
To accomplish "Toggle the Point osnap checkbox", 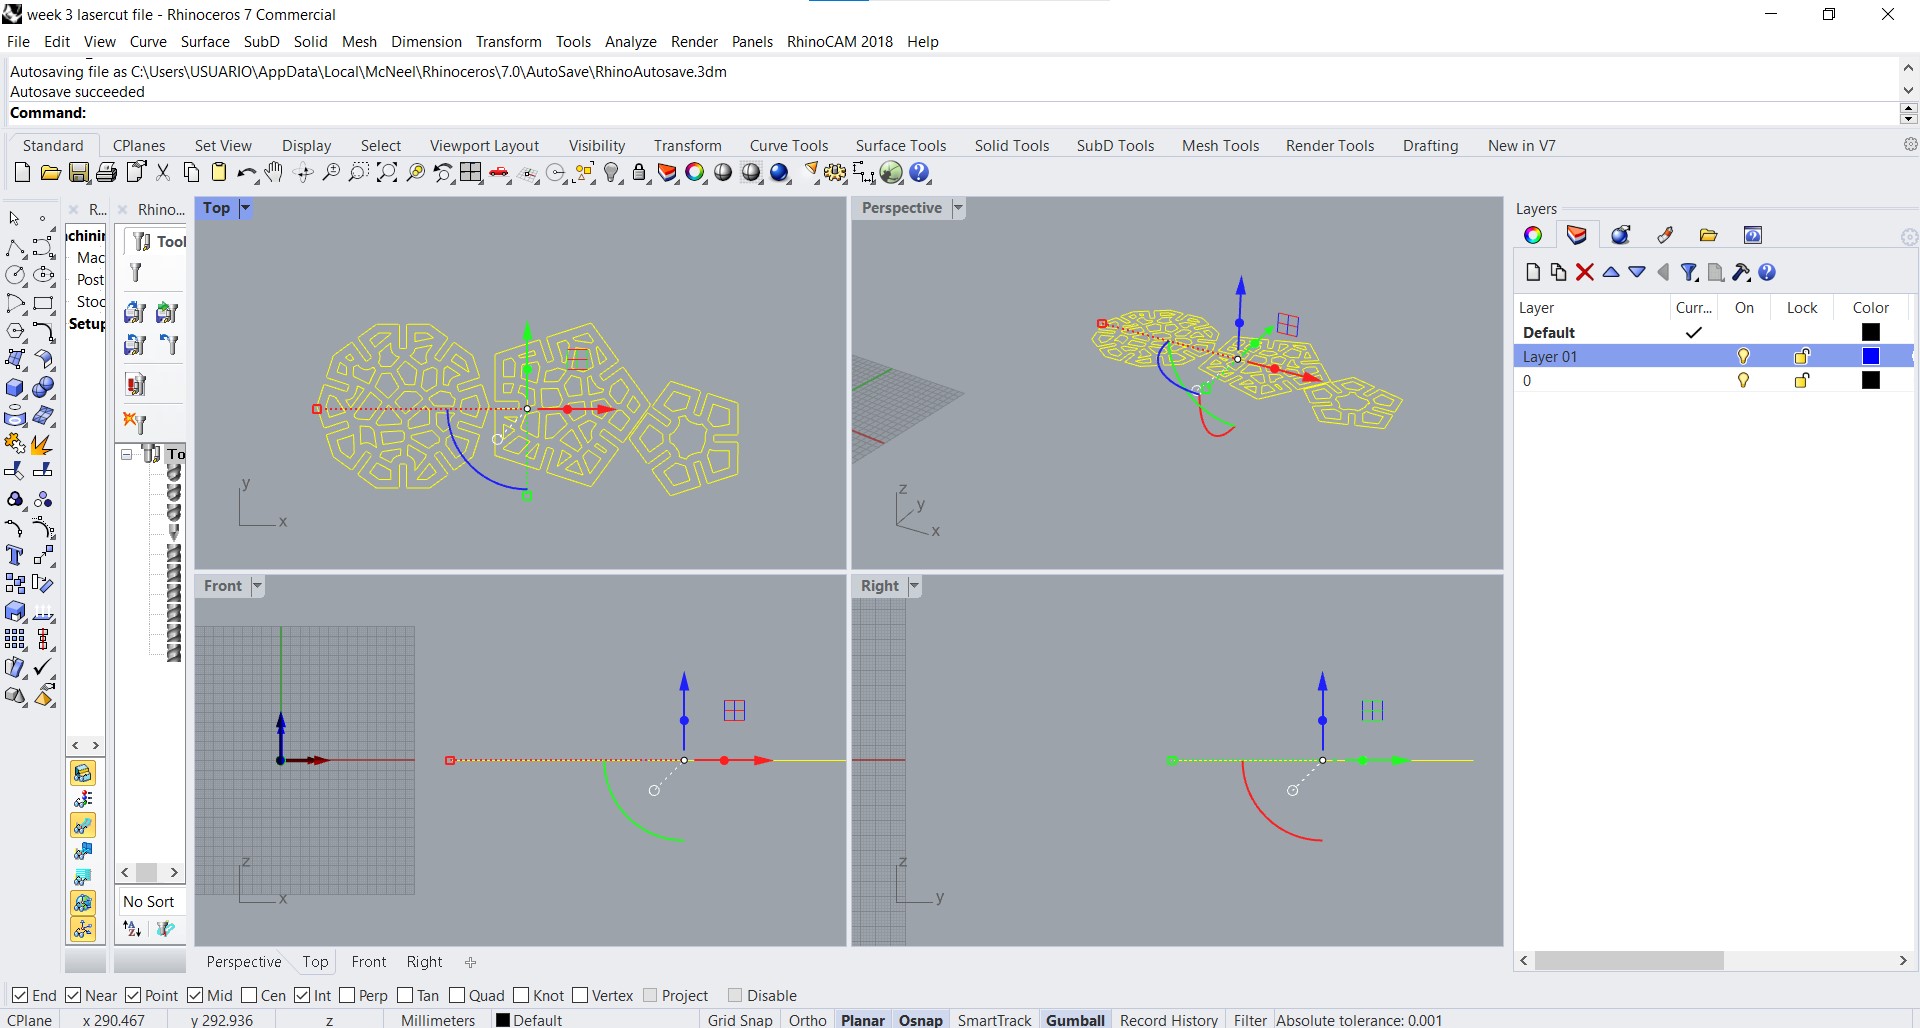I will [133, 995].
